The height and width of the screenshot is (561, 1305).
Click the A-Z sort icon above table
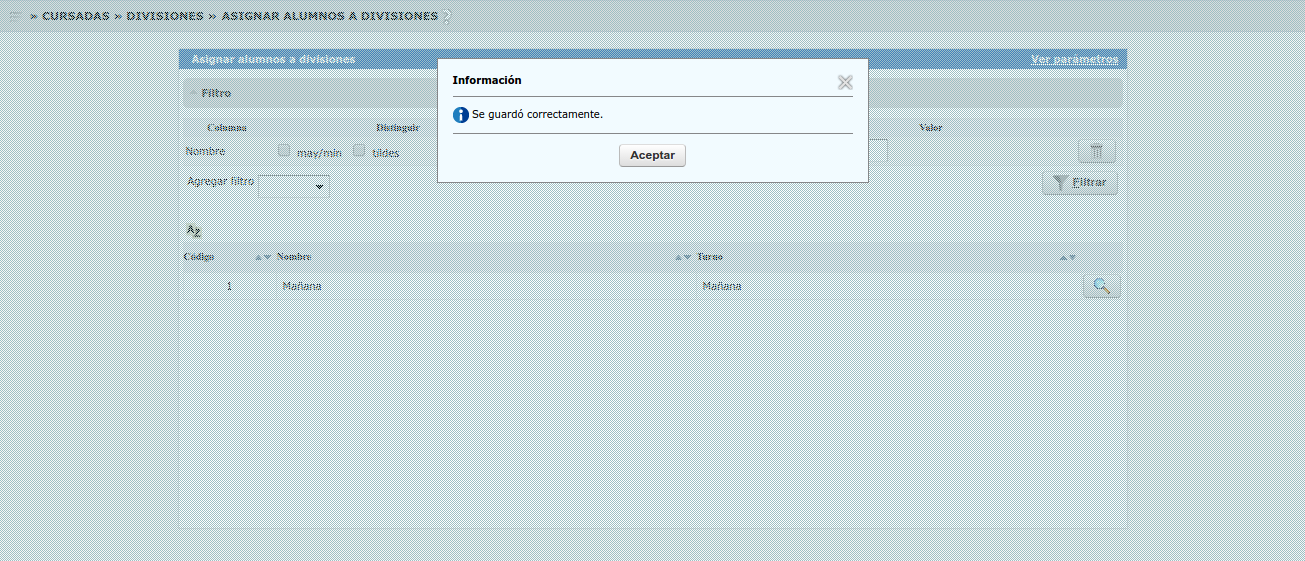point(194,230)
